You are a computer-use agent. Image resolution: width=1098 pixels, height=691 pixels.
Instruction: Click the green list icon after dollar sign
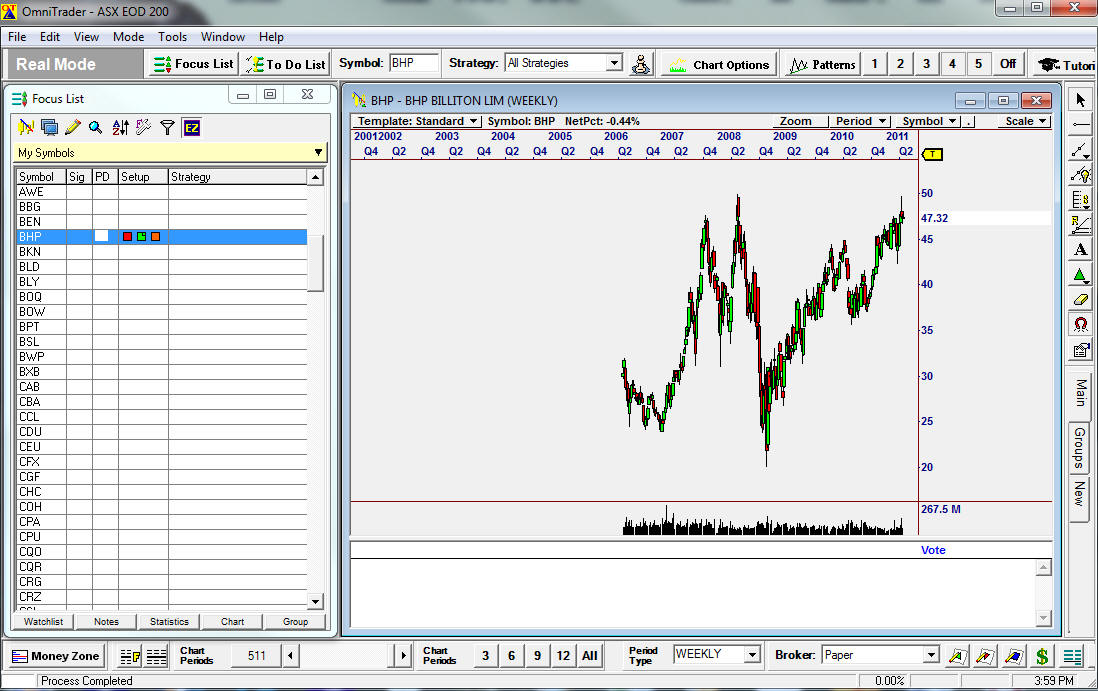coord(1072,656)
